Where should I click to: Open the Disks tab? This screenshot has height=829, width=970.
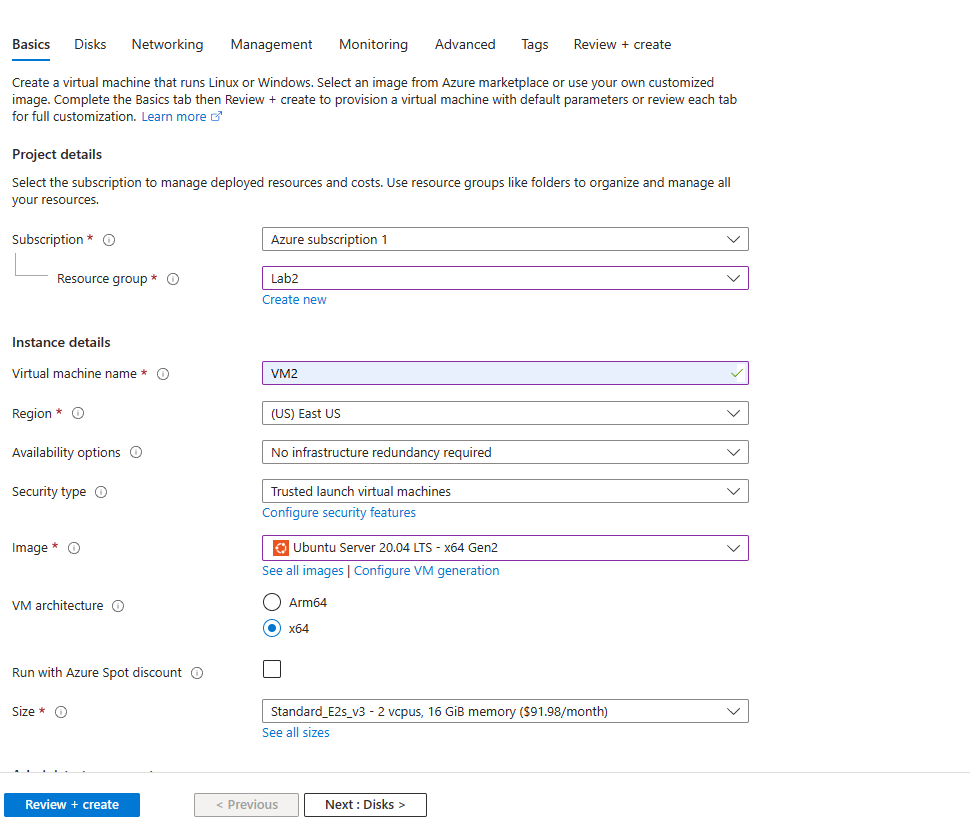[90, 45]
